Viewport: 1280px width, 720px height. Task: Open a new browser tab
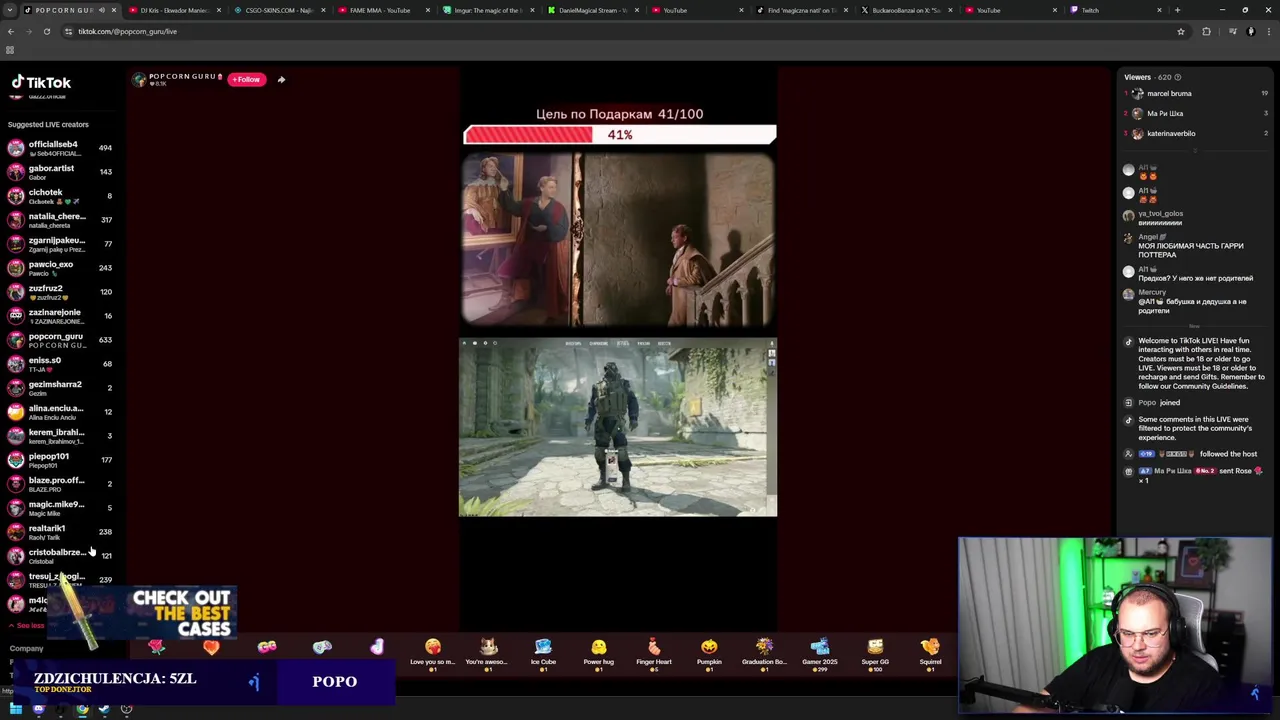tap(1177, 10)
